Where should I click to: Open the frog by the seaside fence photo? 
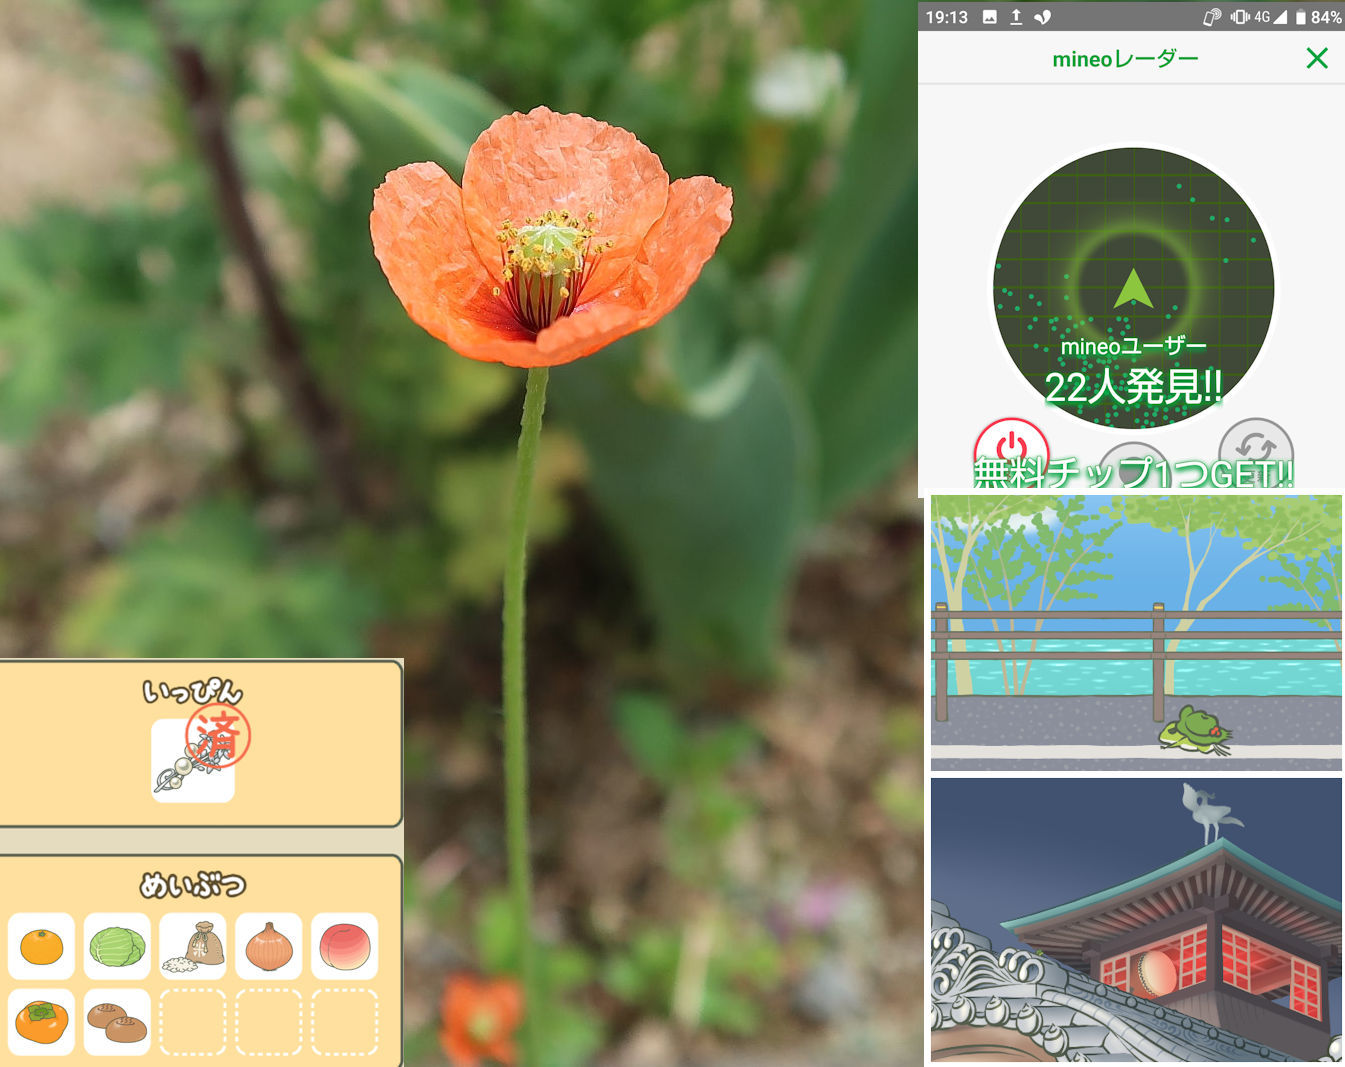1136,632
